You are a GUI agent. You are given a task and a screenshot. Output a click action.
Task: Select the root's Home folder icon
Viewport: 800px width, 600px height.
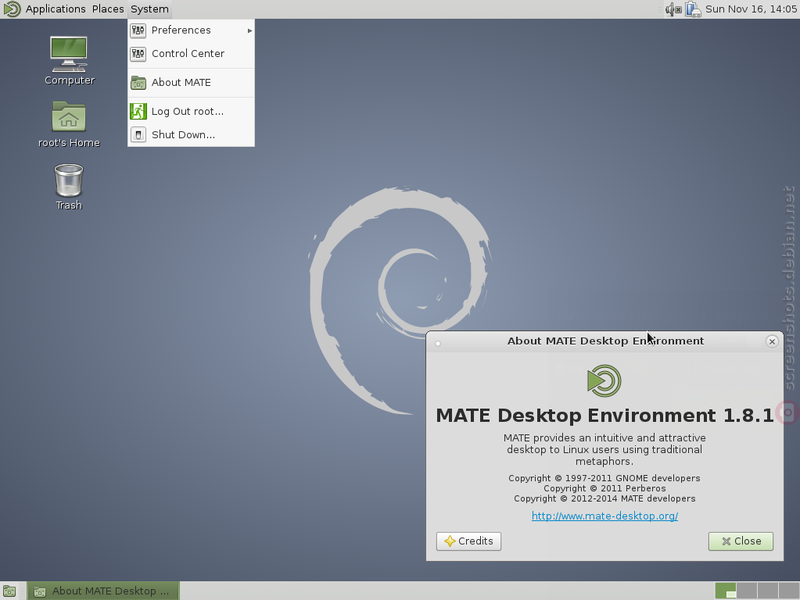(x=69, y=124)
